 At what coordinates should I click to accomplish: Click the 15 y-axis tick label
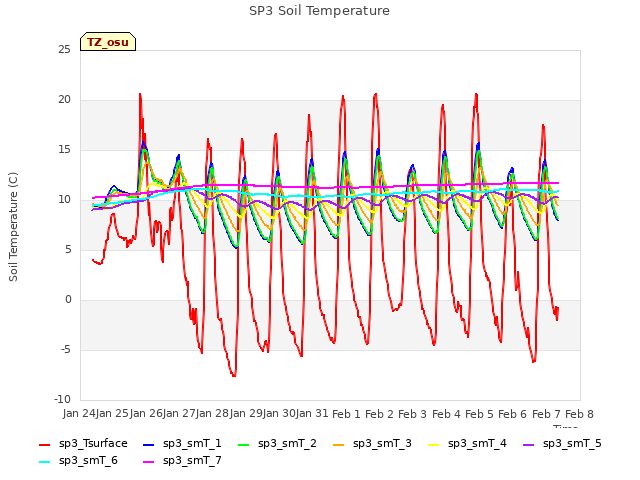(x=64, y=150)
